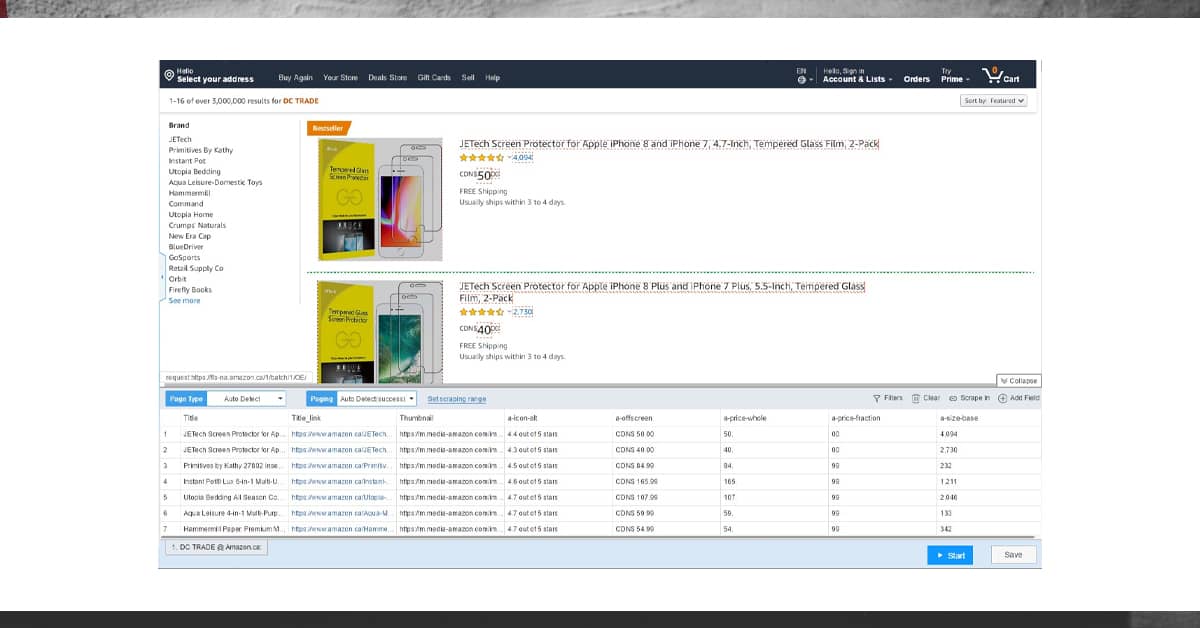Image resolution: width=1200 pixels, height=628 pixels.
Task: Open the Sort by Featured dropdown
Action: [x=994, y=101]
